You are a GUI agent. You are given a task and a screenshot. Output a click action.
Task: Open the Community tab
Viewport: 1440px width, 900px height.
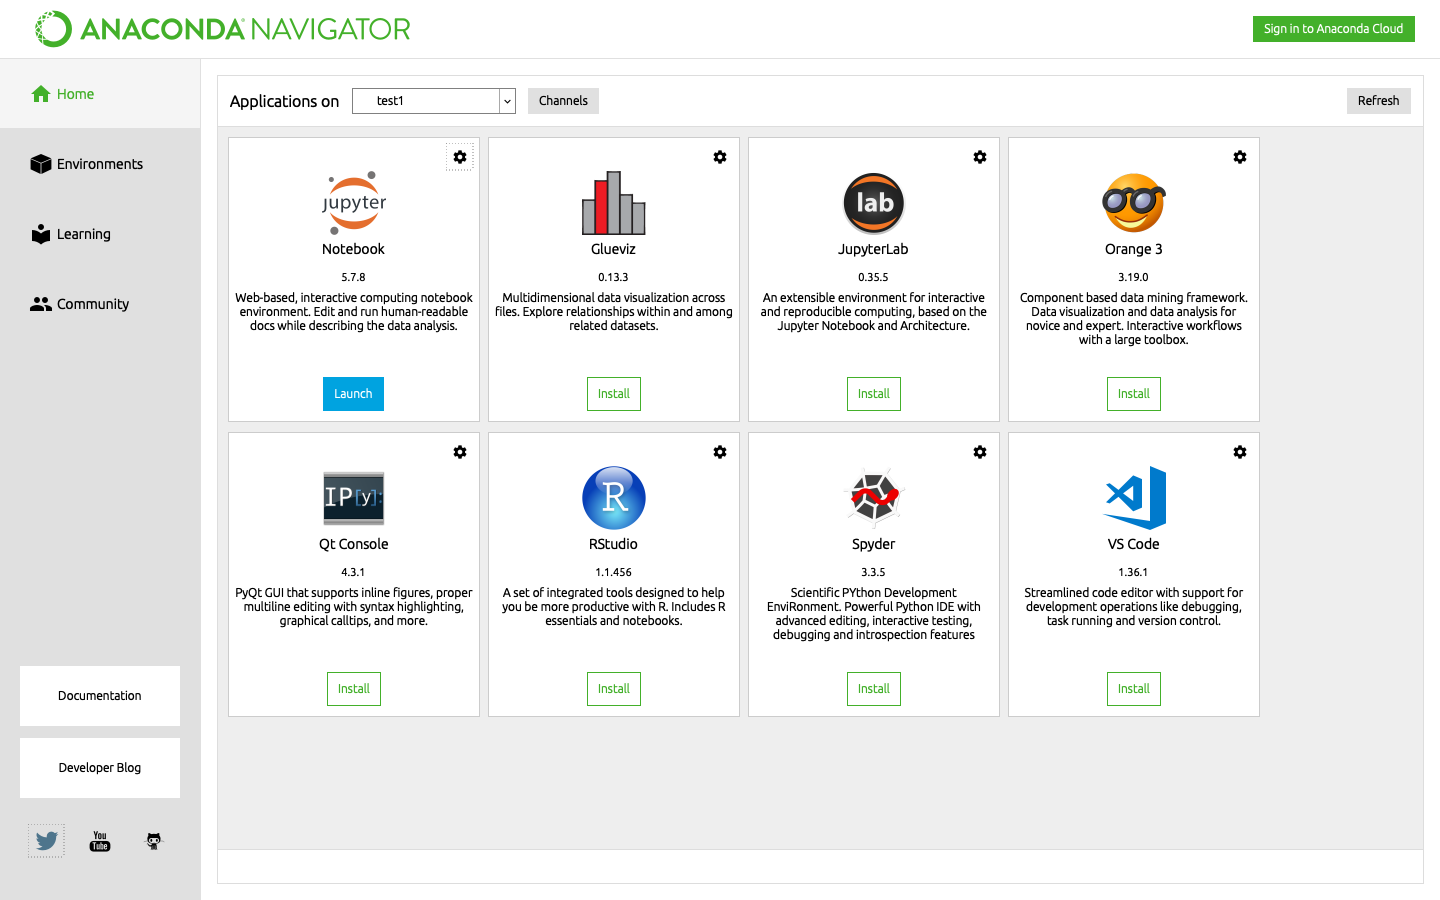tap(100, 304)
